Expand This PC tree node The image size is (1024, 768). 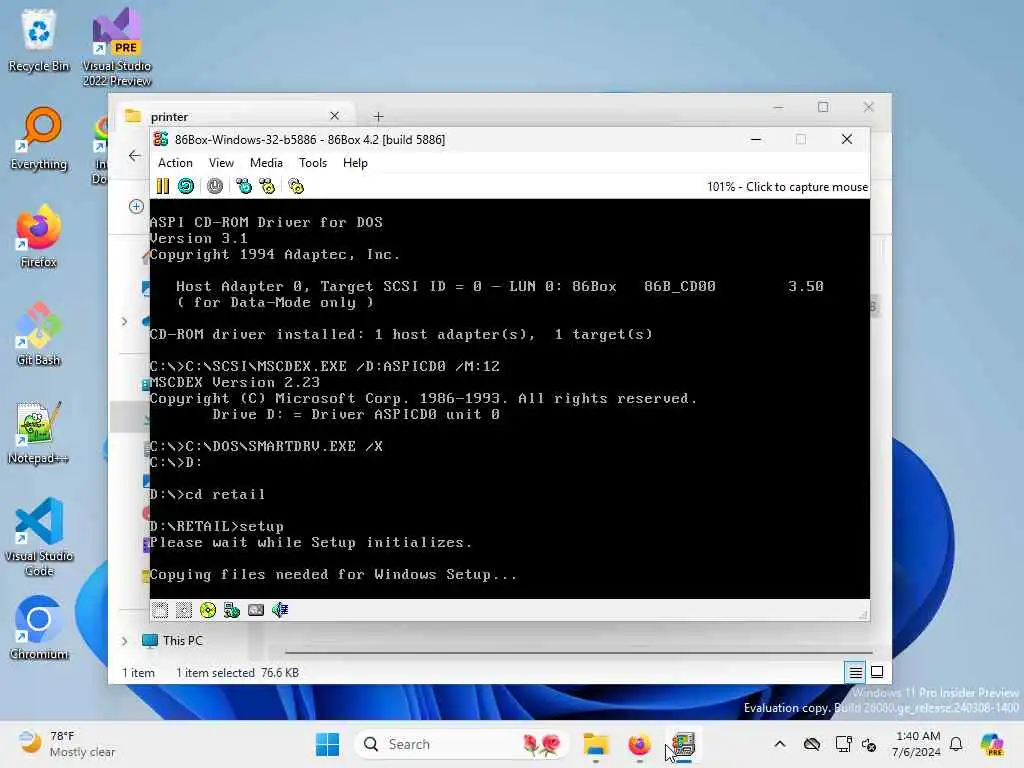pyautogui.click(x=125, y=641)
